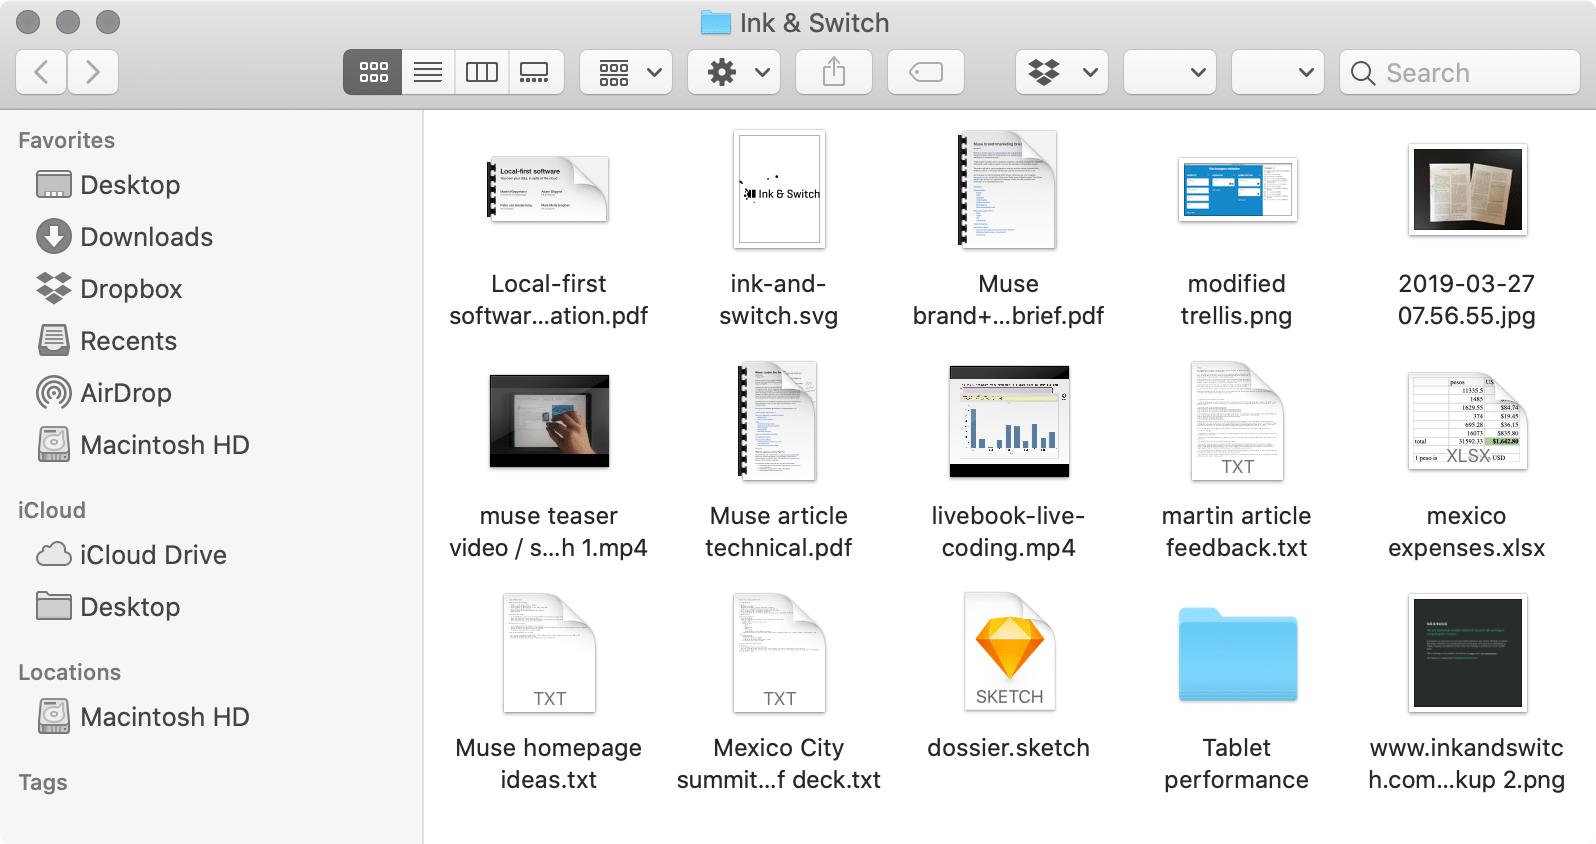Select the Muse article technical.pdf icon

click(778, 421)
